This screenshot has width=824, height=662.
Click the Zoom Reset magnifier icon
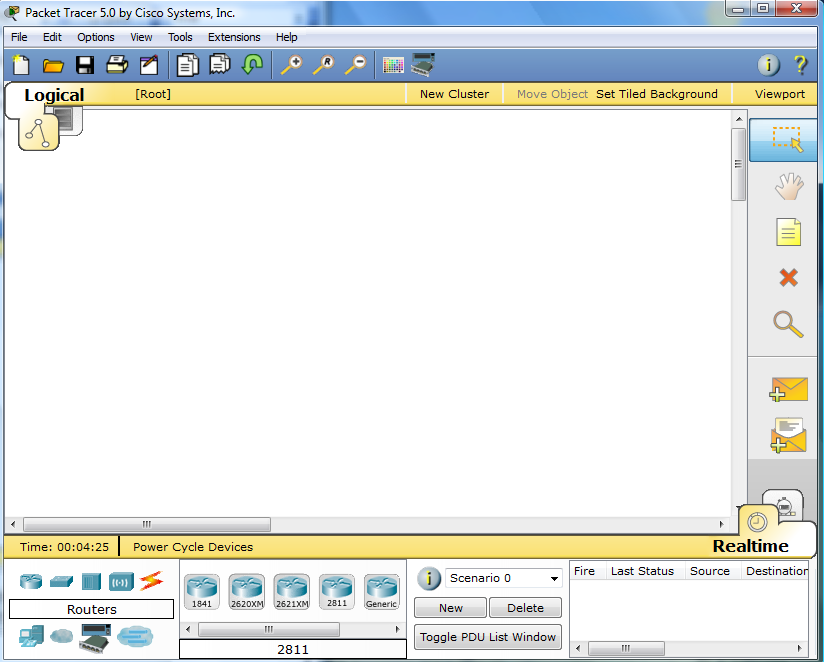323,65
